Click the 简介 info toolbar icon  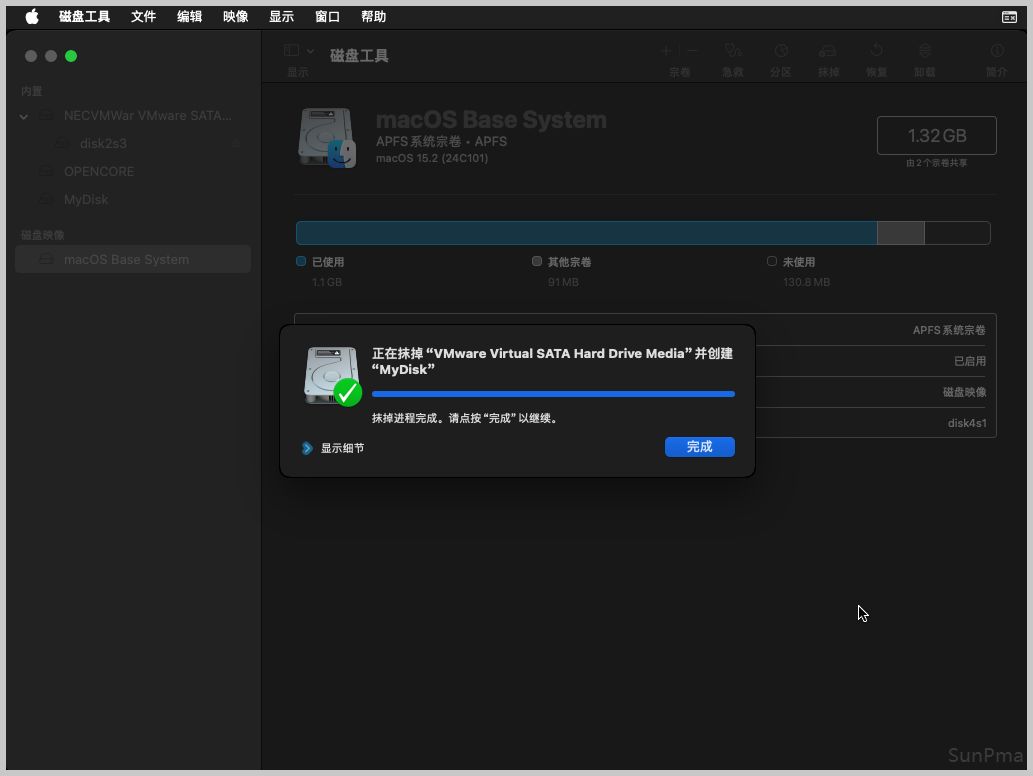point(996,51)
